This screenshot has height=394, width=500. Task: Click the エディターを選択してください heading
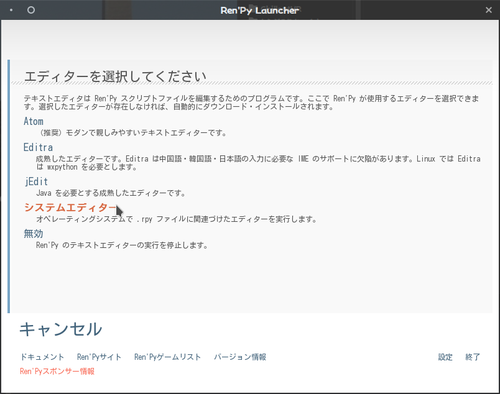(115, 76)
